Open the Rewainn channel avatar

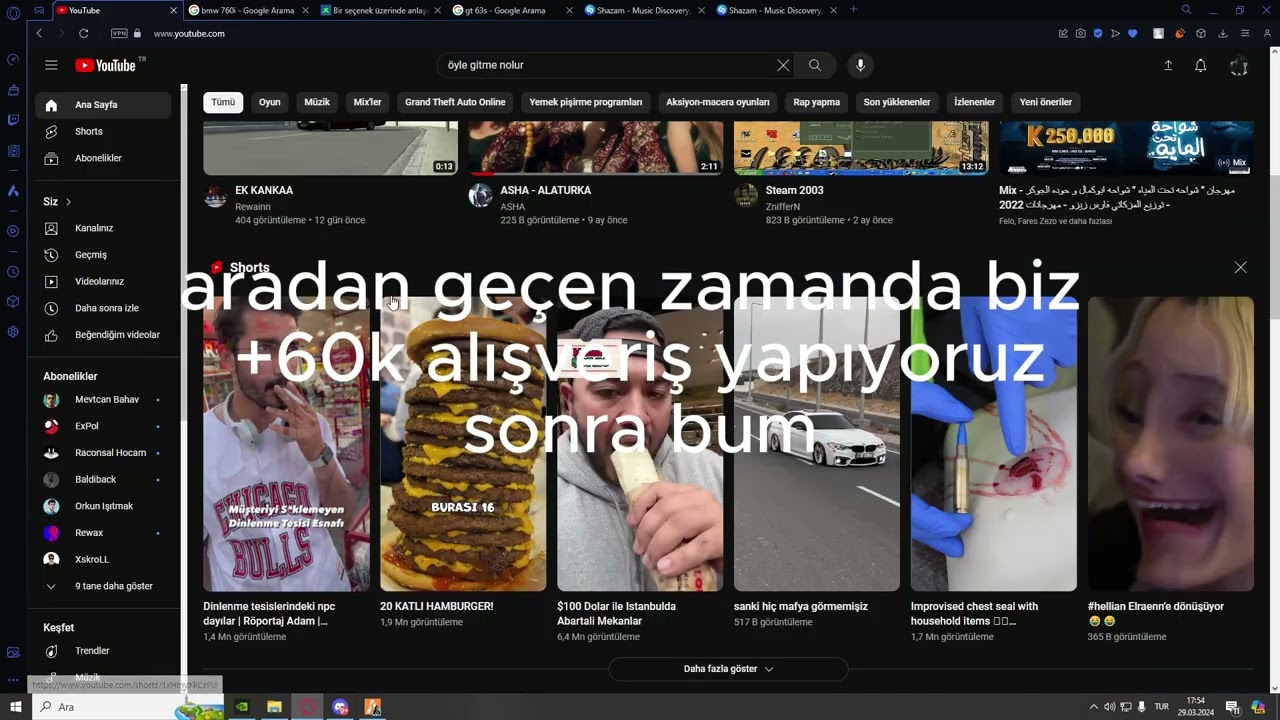tap(215, 196)
